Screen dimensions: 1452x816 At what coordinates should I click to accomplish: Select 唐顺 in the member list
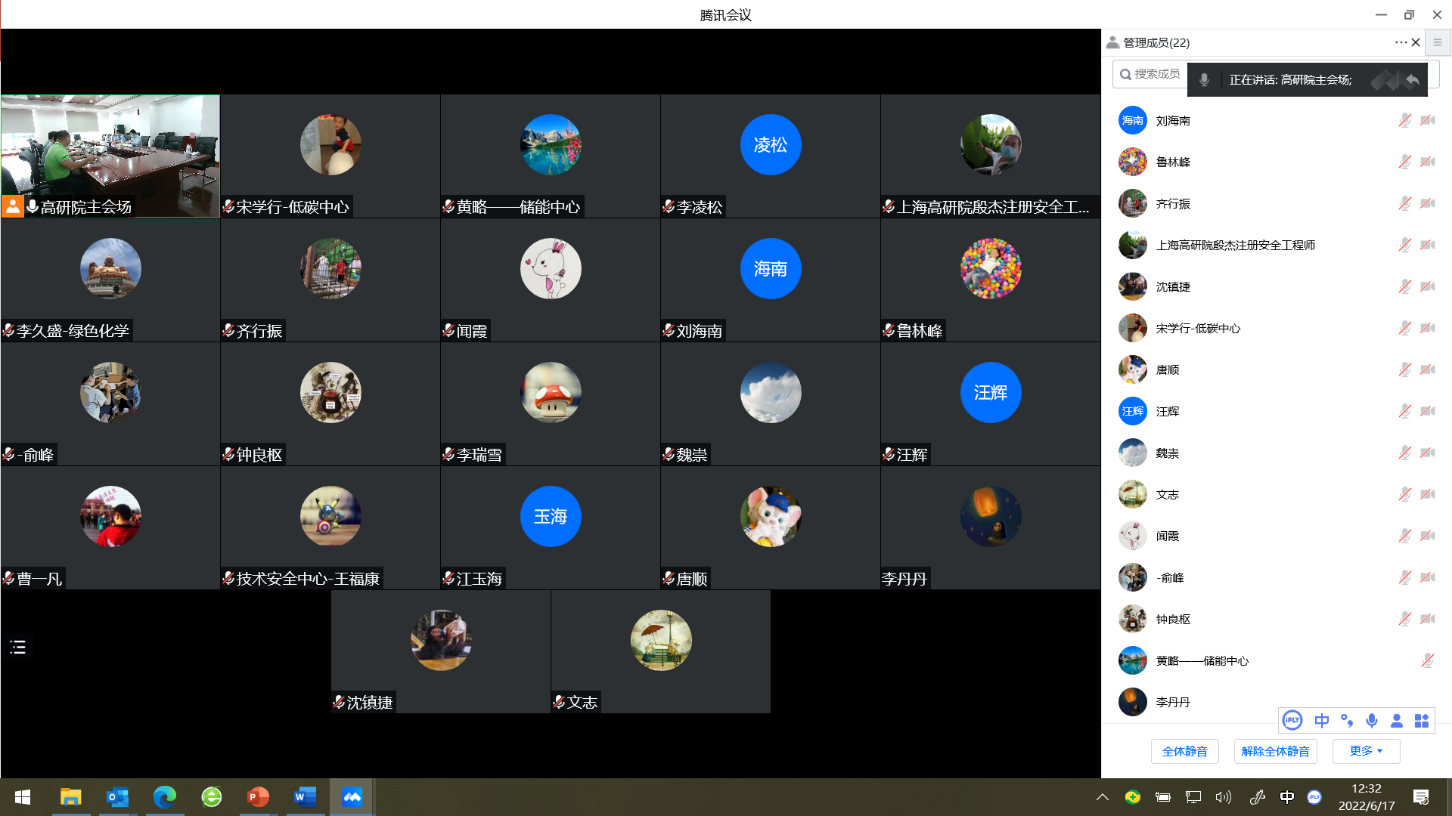pyautogui.click(x=1167, y=370)
